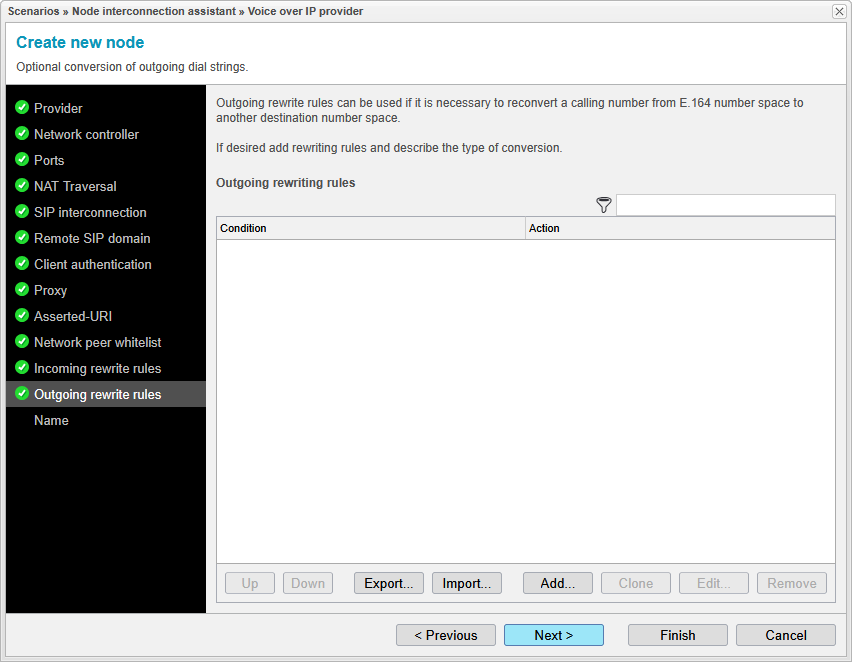Screen dimensions: 852x662
Task: Export the rewriting rules
Action: pyautogui.click(x=388, y=583)
